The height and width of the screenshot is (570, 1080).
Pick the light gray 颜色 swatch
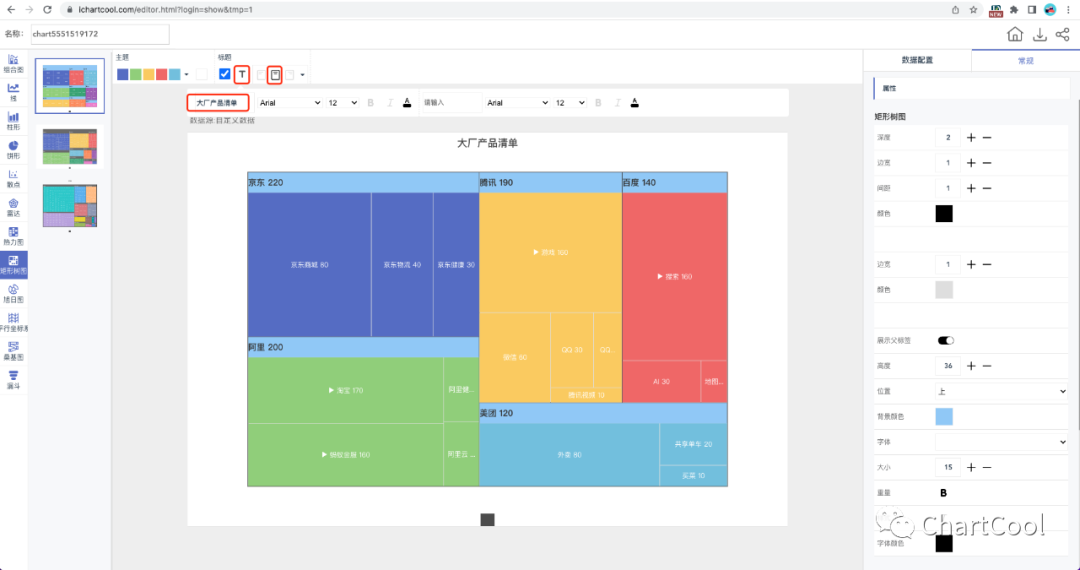[x=944, y=290]
